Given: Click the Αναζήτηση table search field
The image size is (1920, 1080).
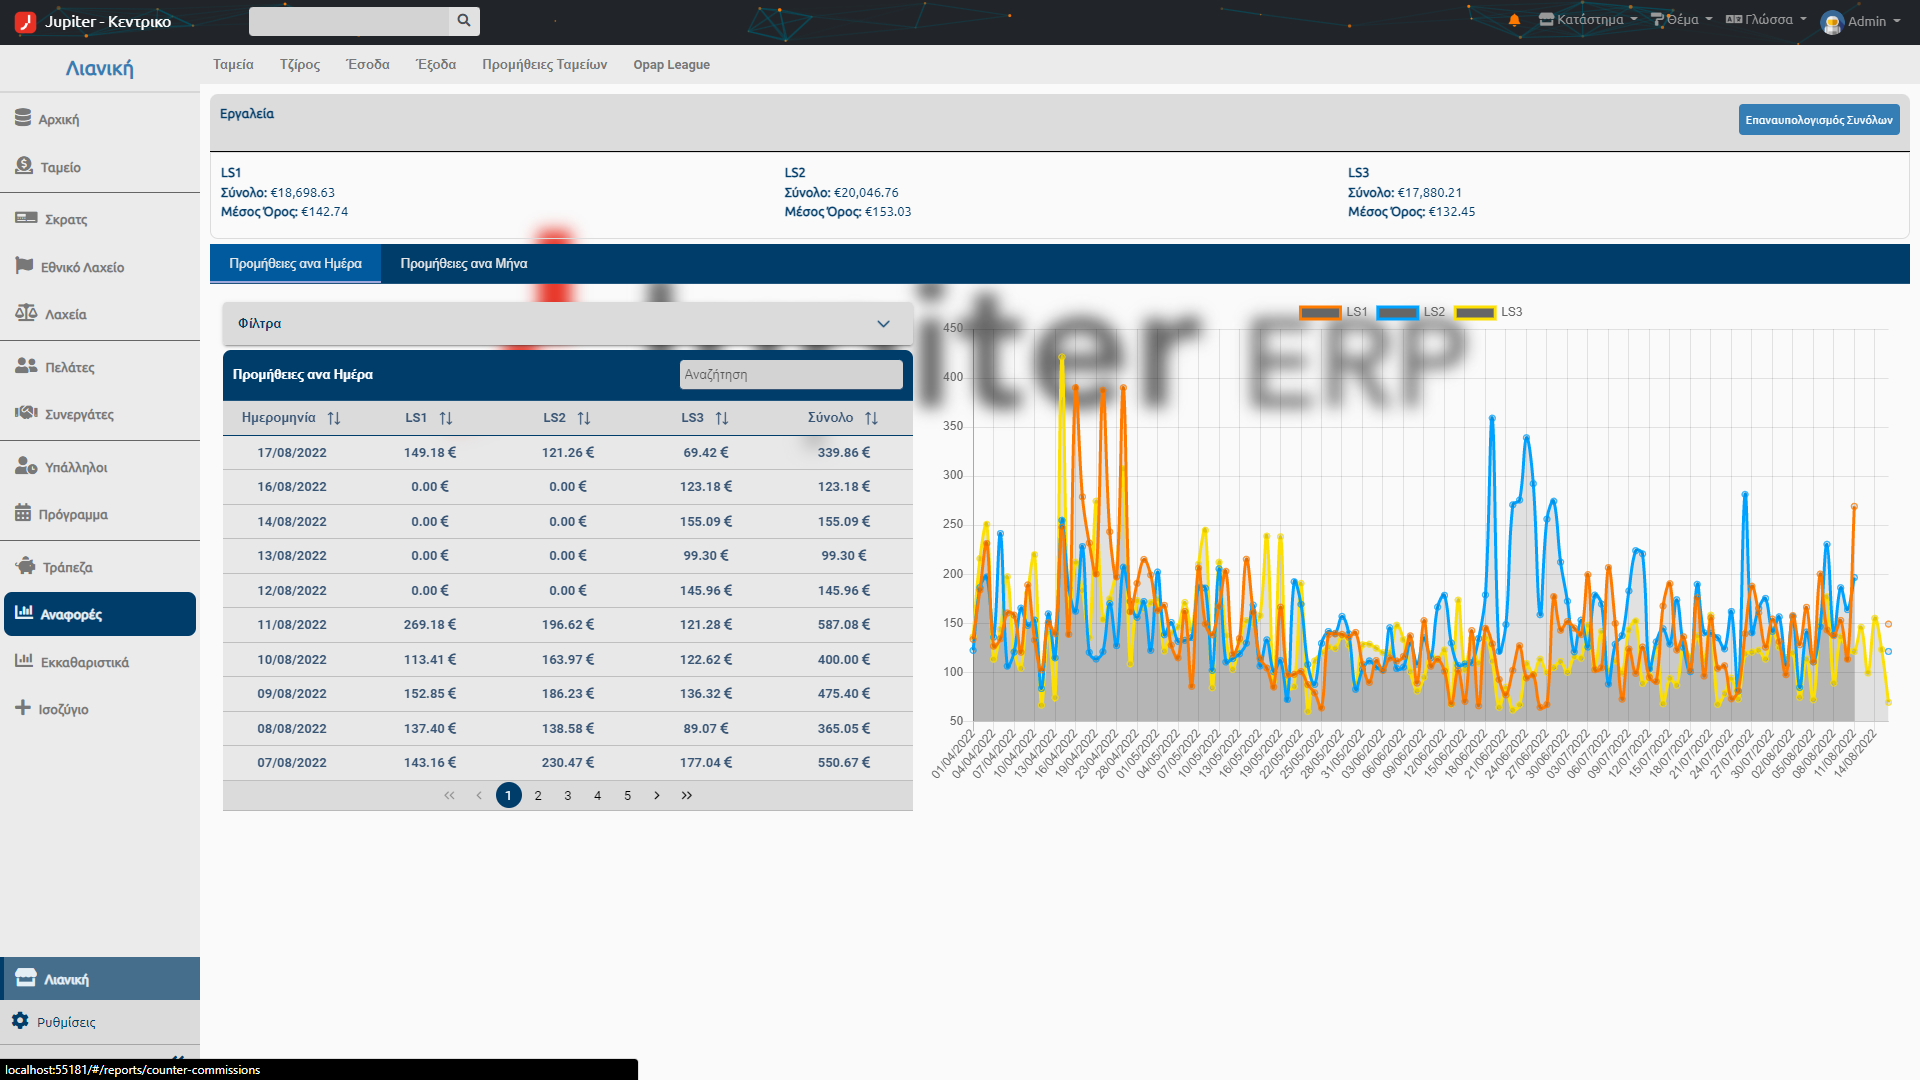Looking at the screenshot, I should 791,375.
